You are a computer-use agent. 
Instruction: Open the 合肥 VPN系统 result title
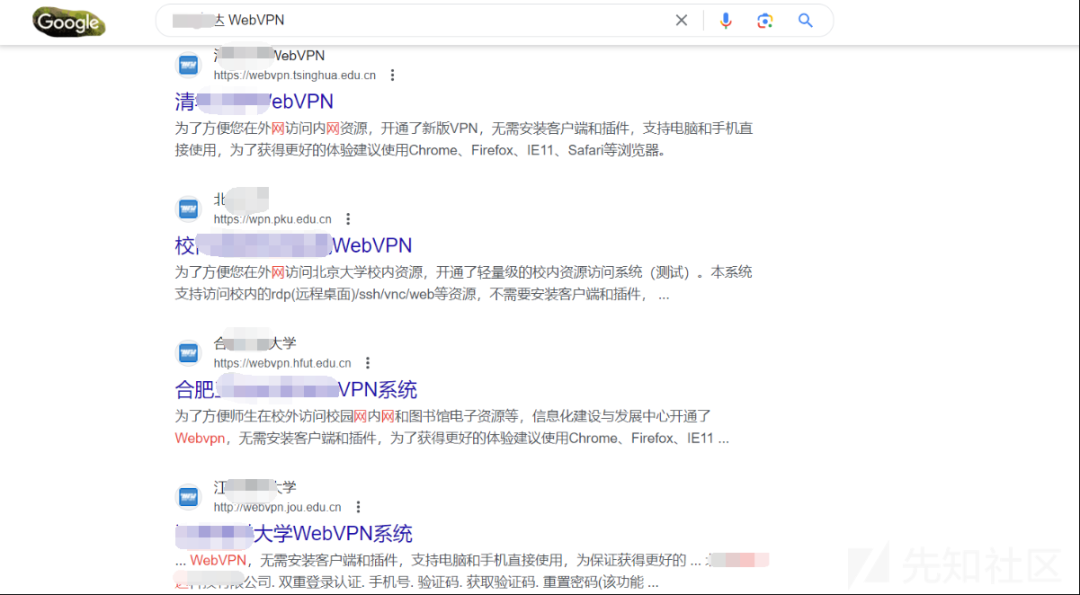296,390
